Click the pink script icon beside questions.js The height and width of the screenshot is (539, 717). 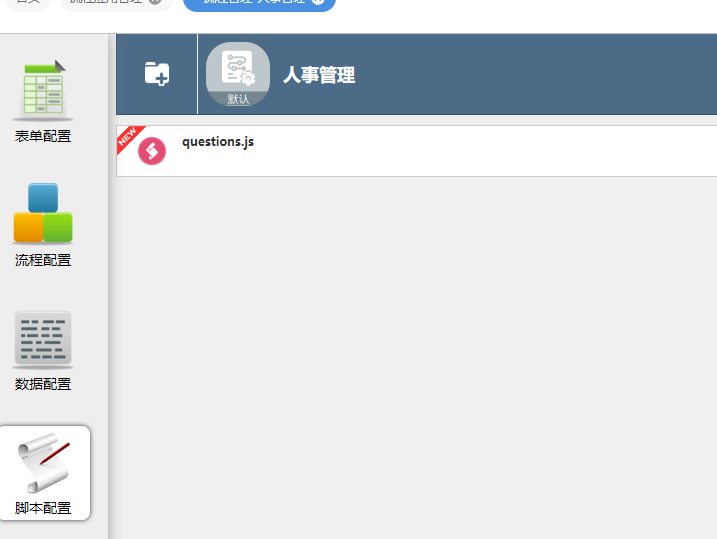click(152, 151)
